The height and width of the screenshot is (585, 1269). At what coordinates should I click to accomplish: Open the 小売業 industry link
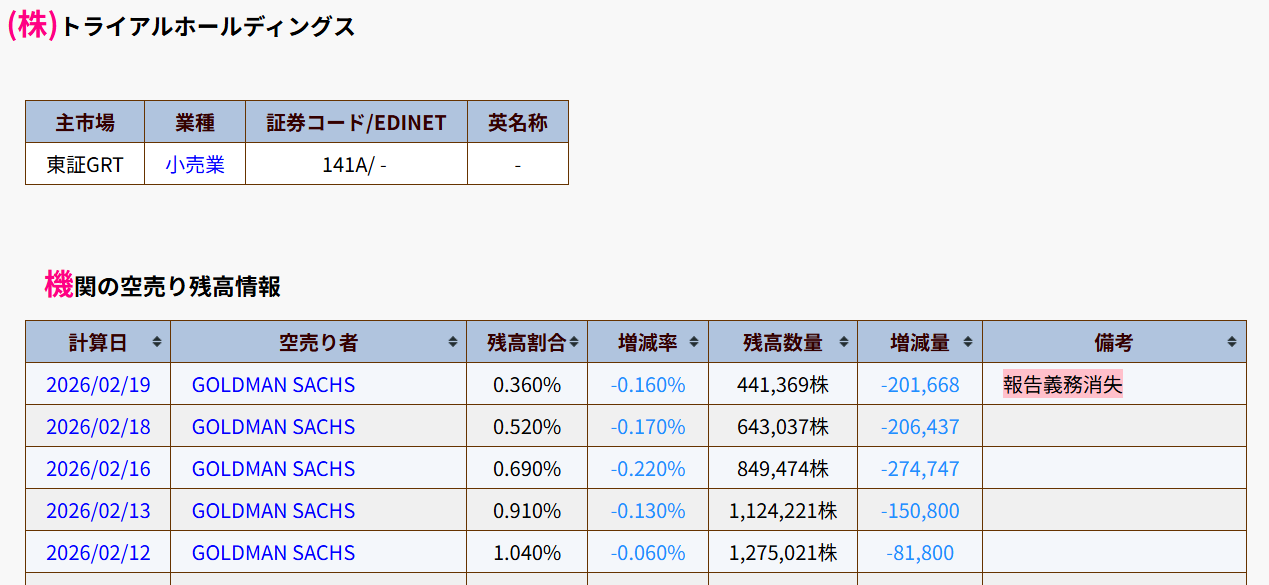pos(195,165)
